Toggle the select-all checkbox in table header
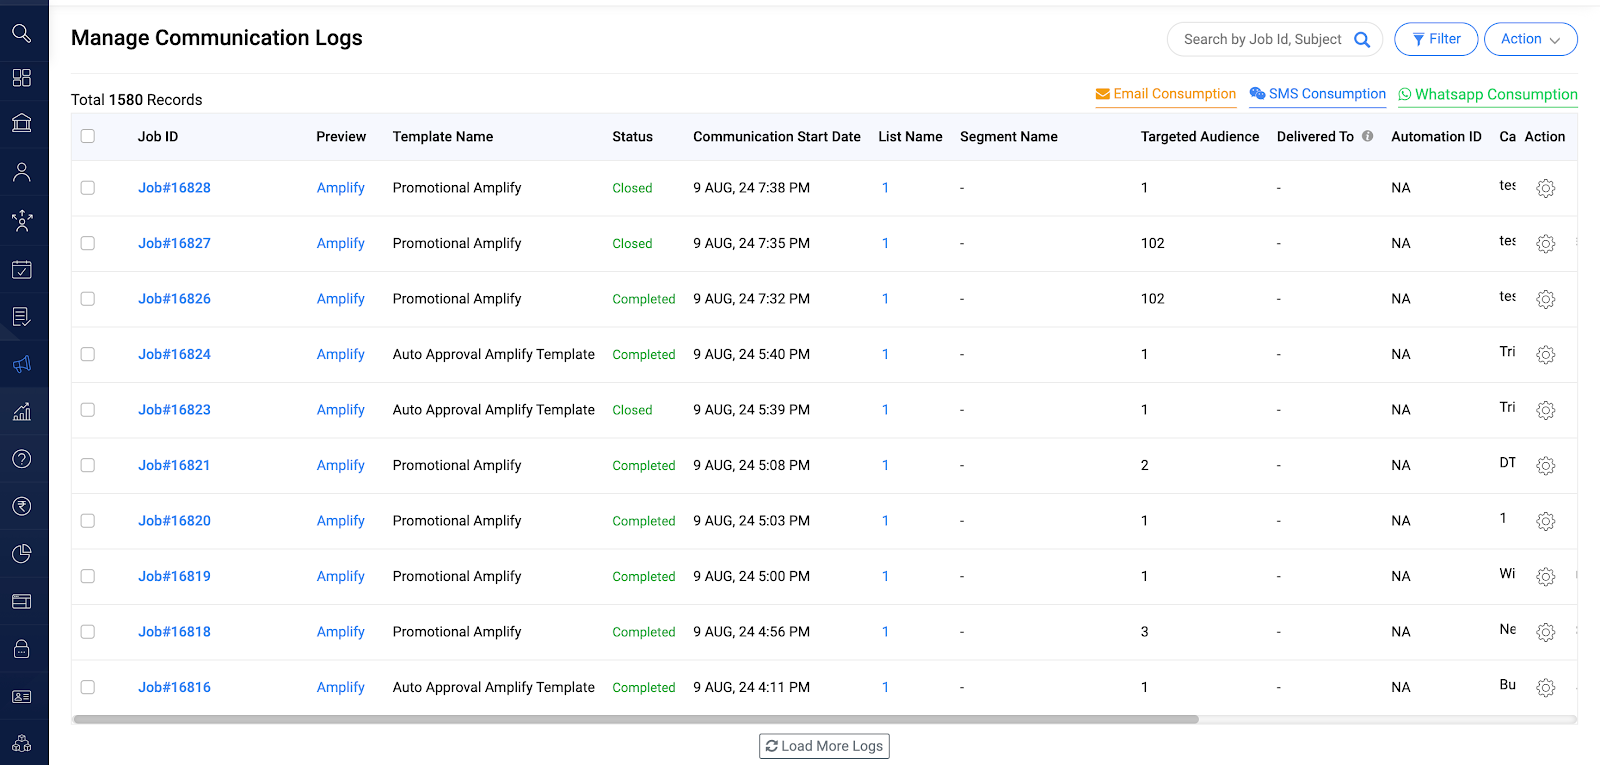Viewport: 1600px width, 765px height. (x=88, y=136)
